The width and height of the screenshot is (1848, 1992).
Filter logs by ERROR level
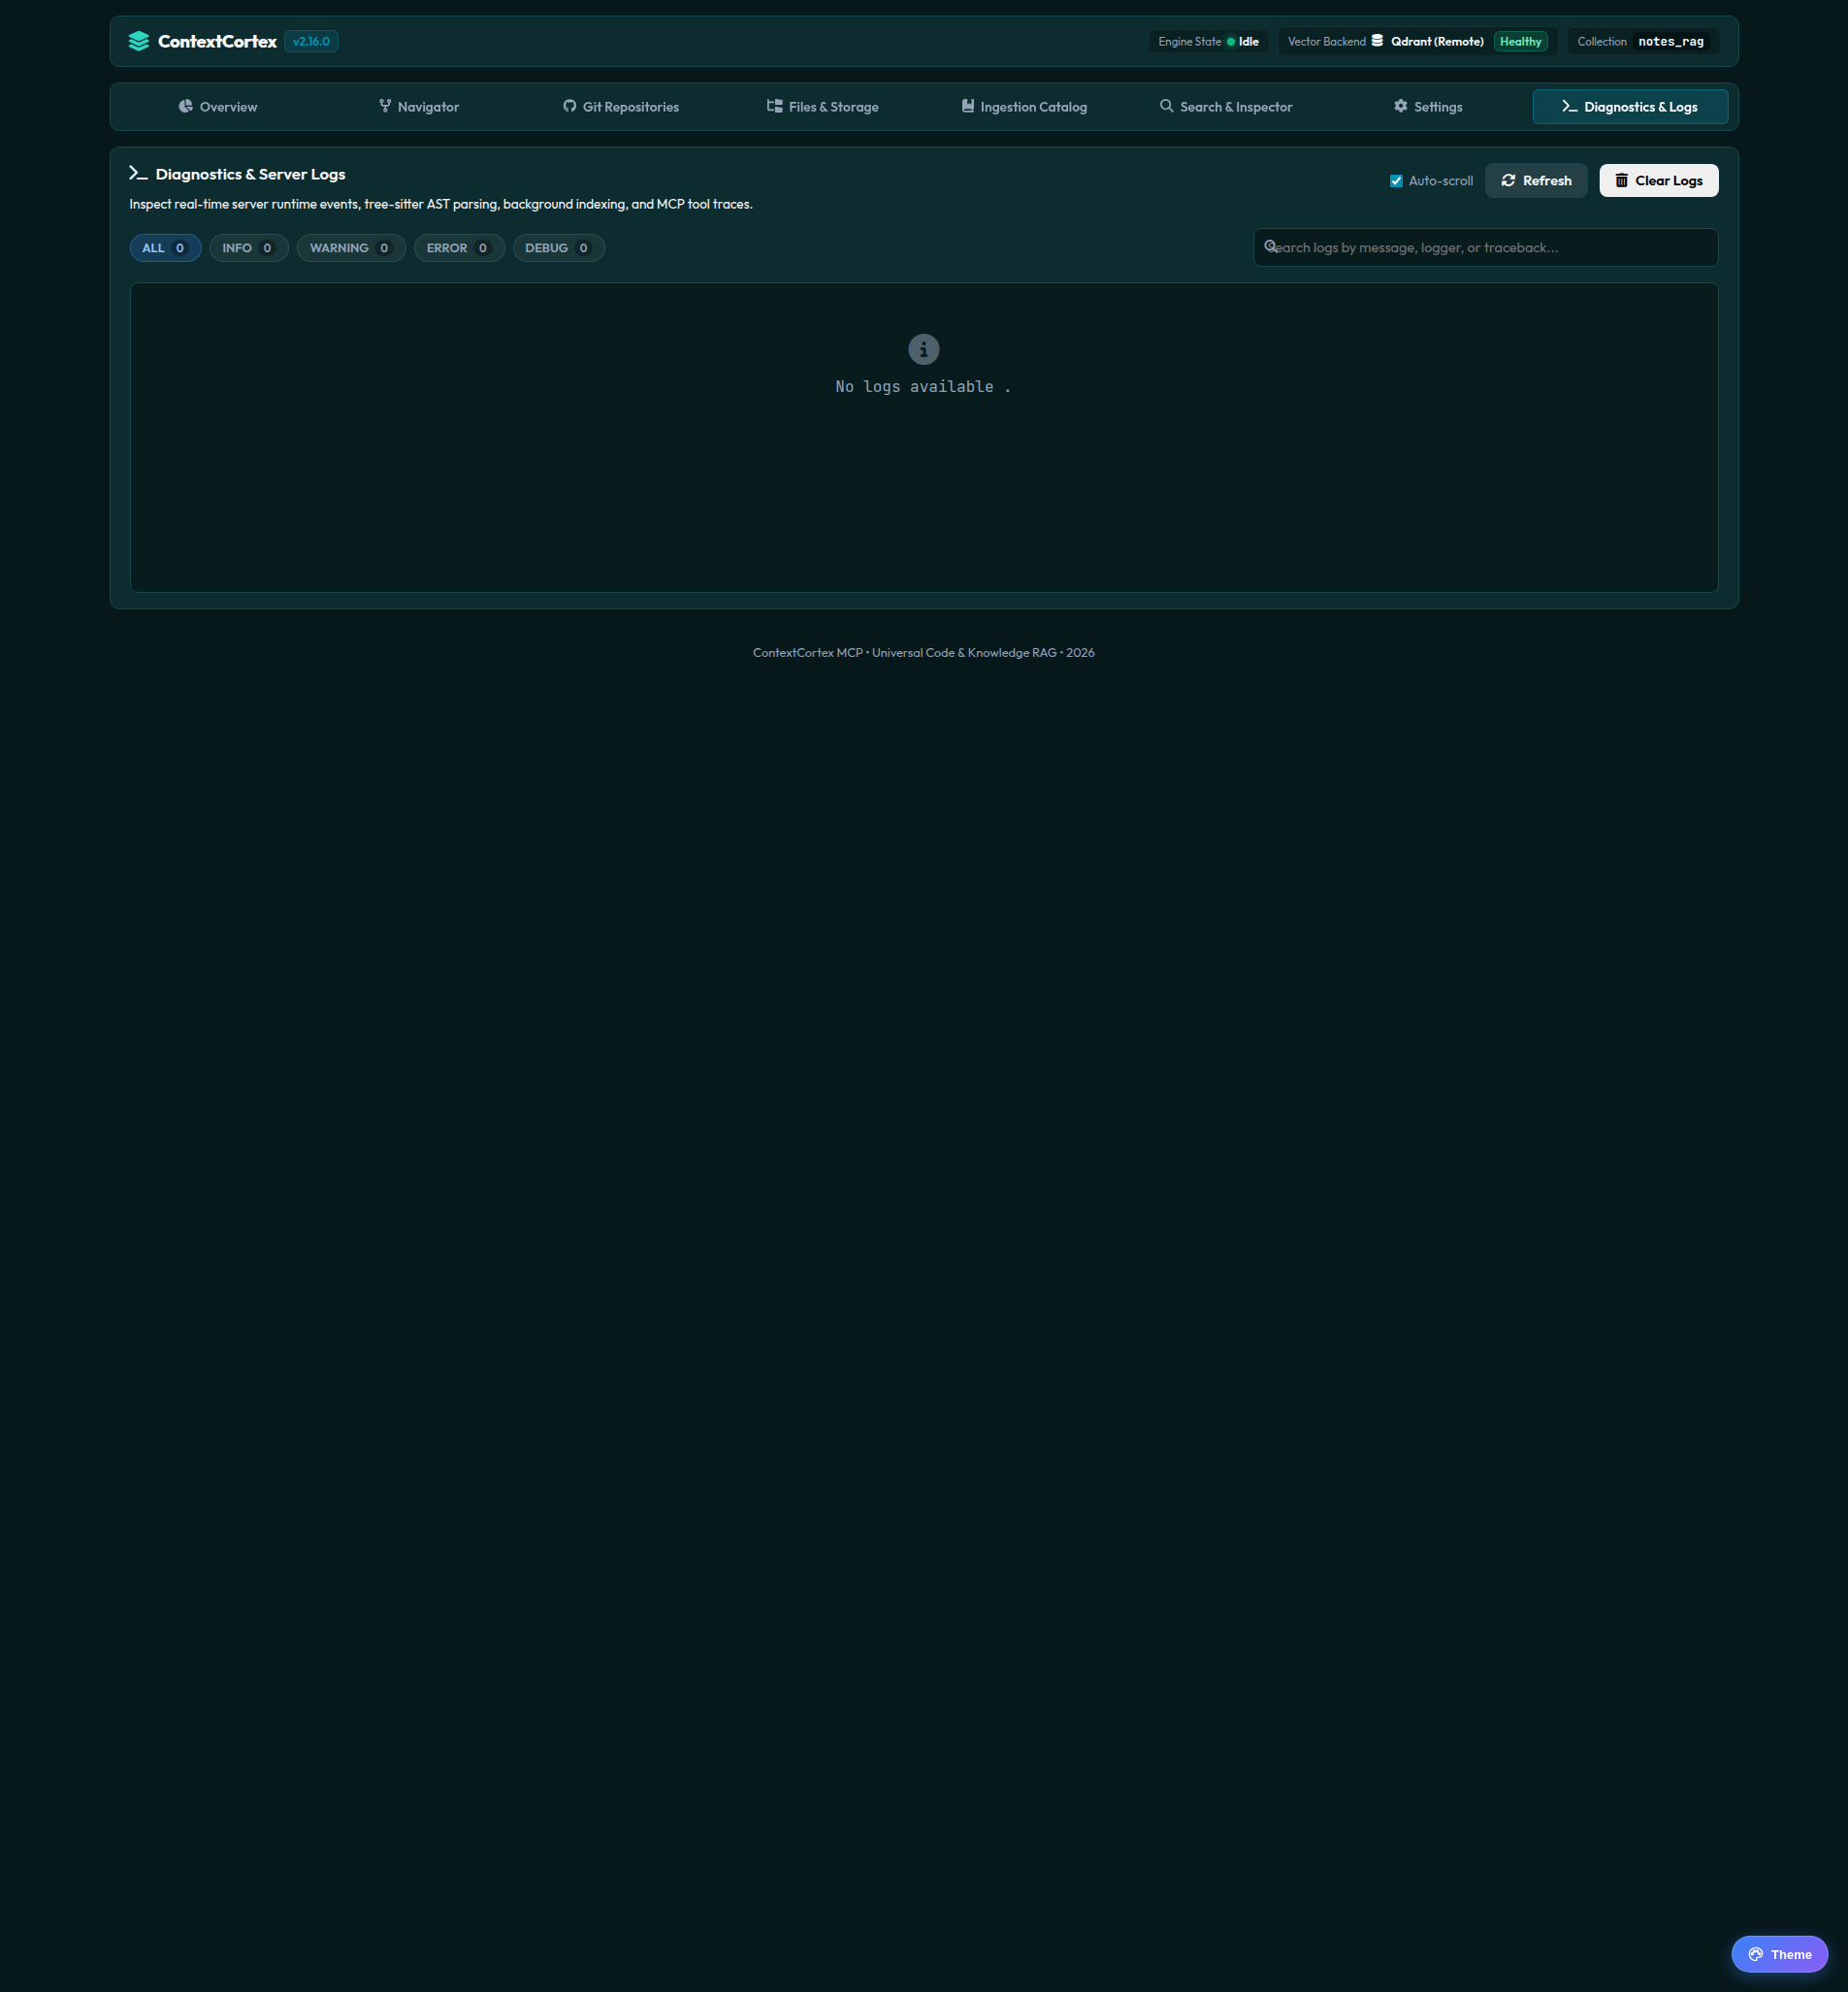(x=459, y=248)
